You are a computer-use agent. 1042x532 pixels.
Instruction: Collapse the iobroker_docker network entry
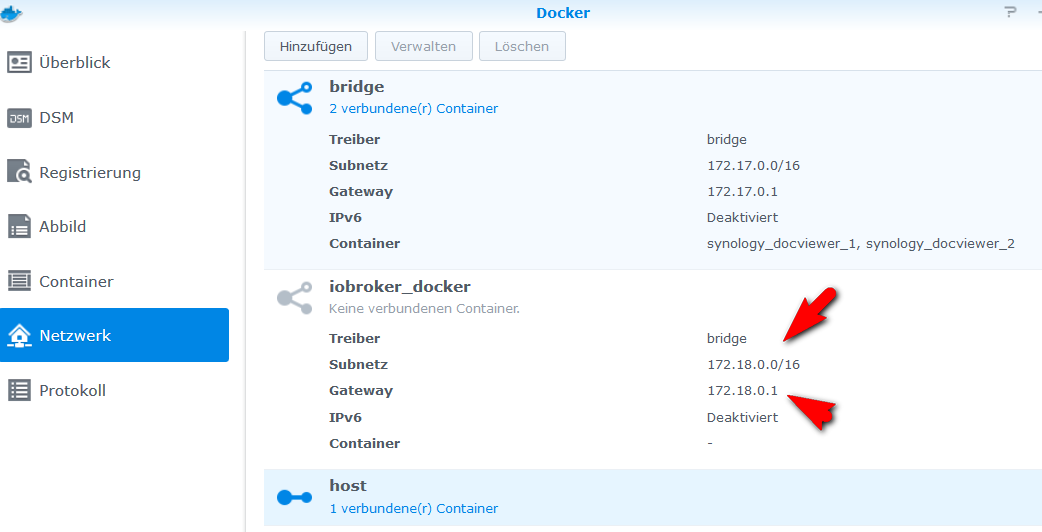399,287
